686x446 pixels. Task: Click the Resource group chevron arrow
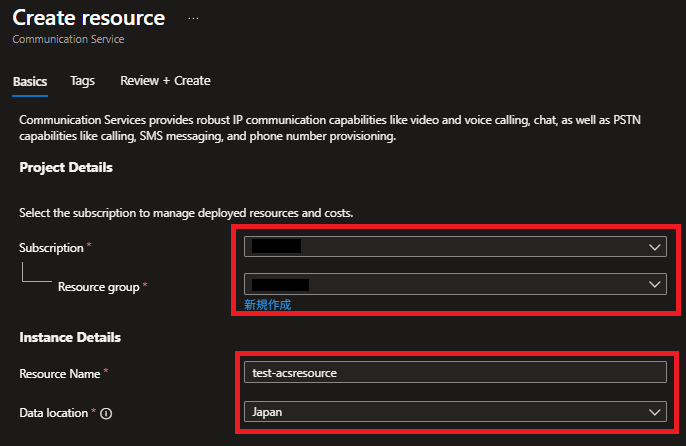click(655, 284)
